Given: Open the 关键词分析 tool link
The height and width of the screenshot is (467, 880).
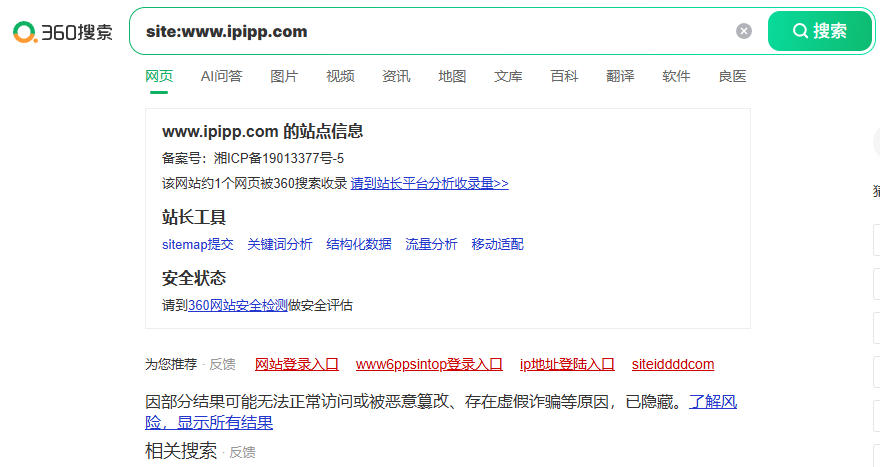Looking at the screenshot, I should 279,244.
